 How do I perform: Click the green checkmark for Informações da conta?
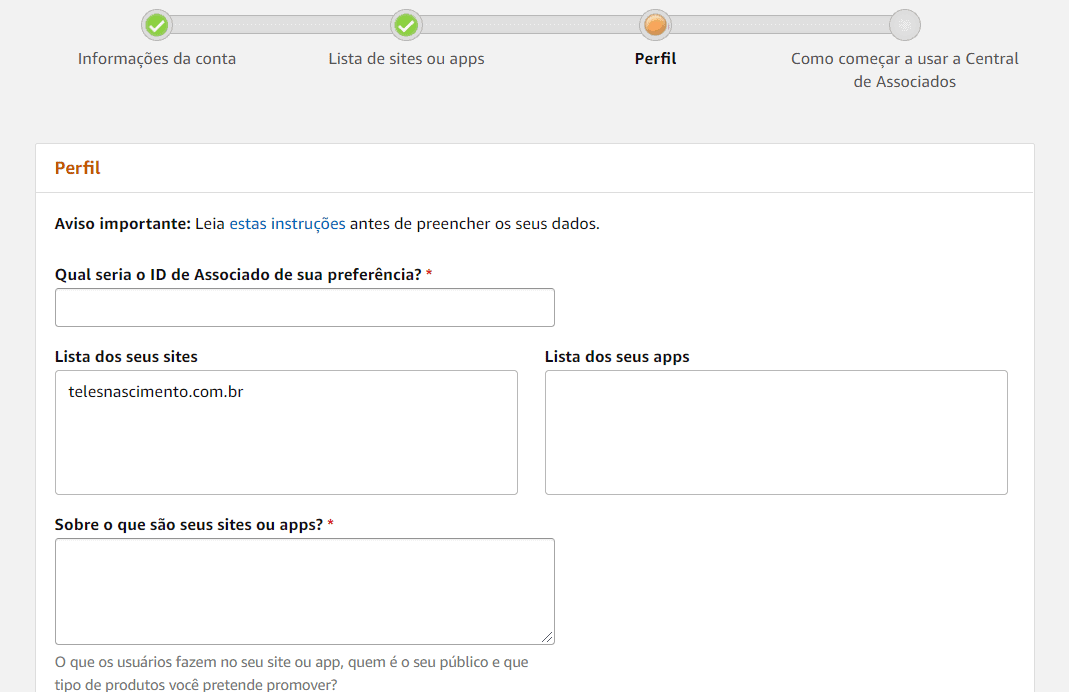click(157, 25)
